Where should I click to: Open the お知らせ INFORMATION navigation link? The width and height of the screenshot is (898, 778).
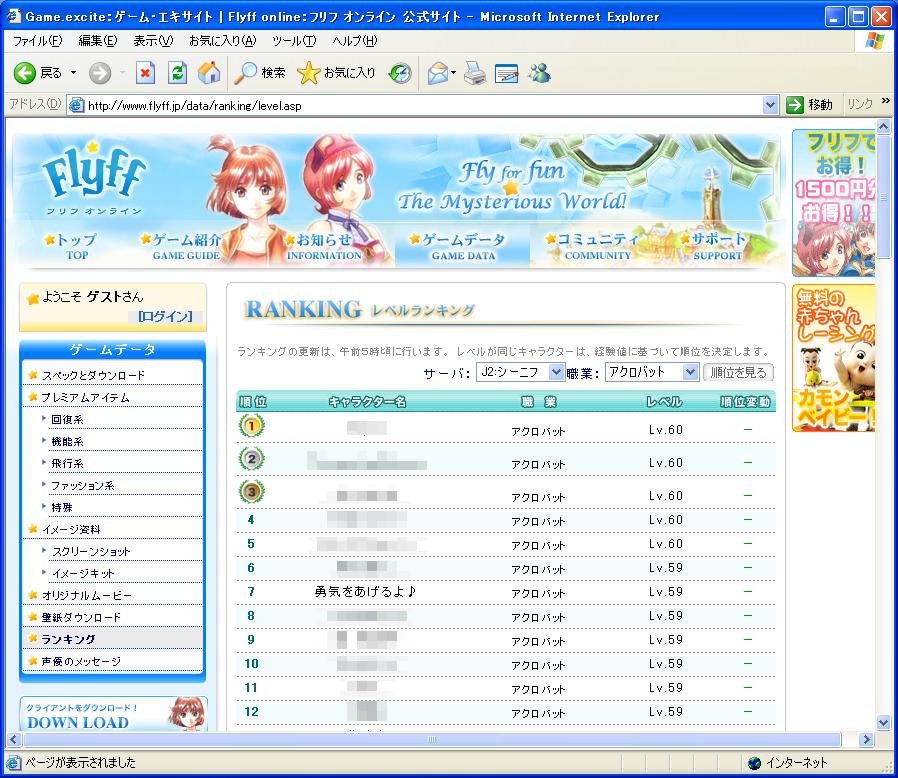tap(323, 246)
